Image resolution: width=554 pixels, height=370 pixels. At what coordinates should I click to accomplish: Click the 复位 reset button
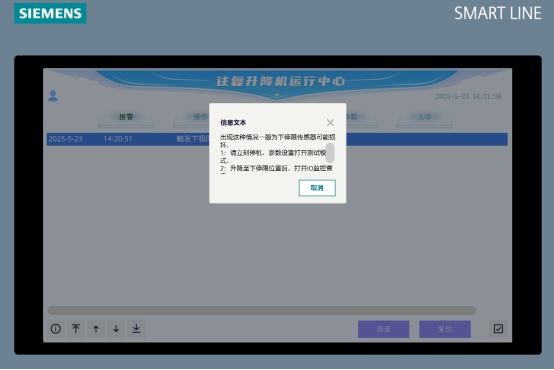445,329
